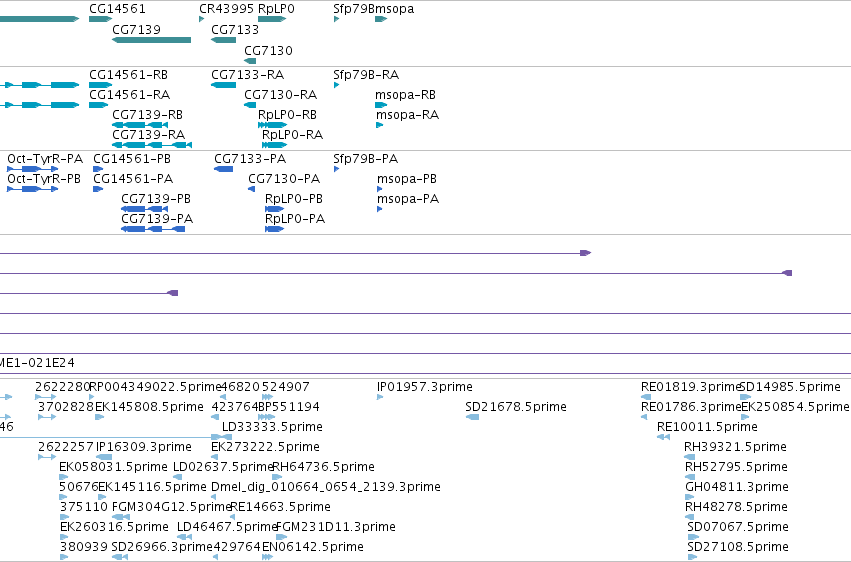
Task: Select EST IP01957.3prime
Action: 424,386
